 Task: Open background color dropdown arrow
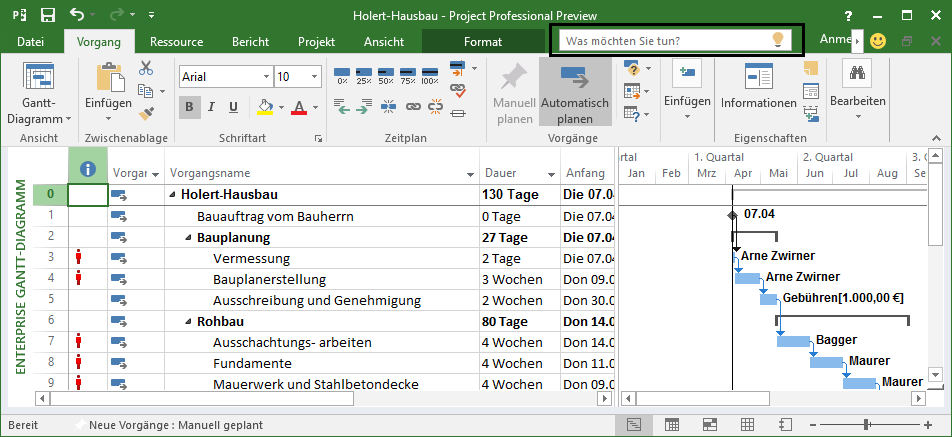[x=280, y=108]
